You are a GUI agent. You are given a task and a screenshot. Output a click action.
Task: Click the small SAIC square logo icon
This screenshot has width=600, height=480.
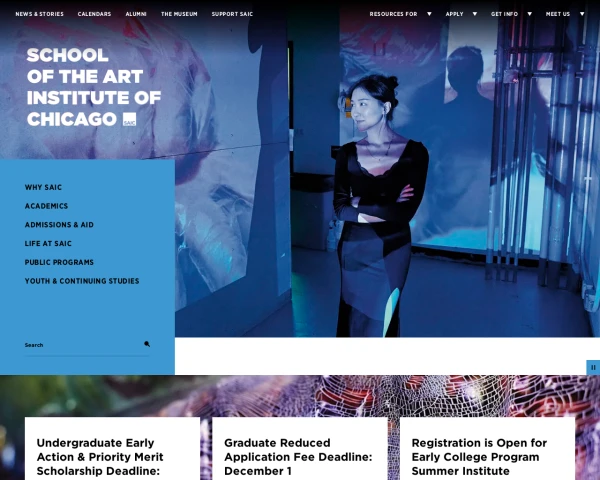(x=129, y=119)
